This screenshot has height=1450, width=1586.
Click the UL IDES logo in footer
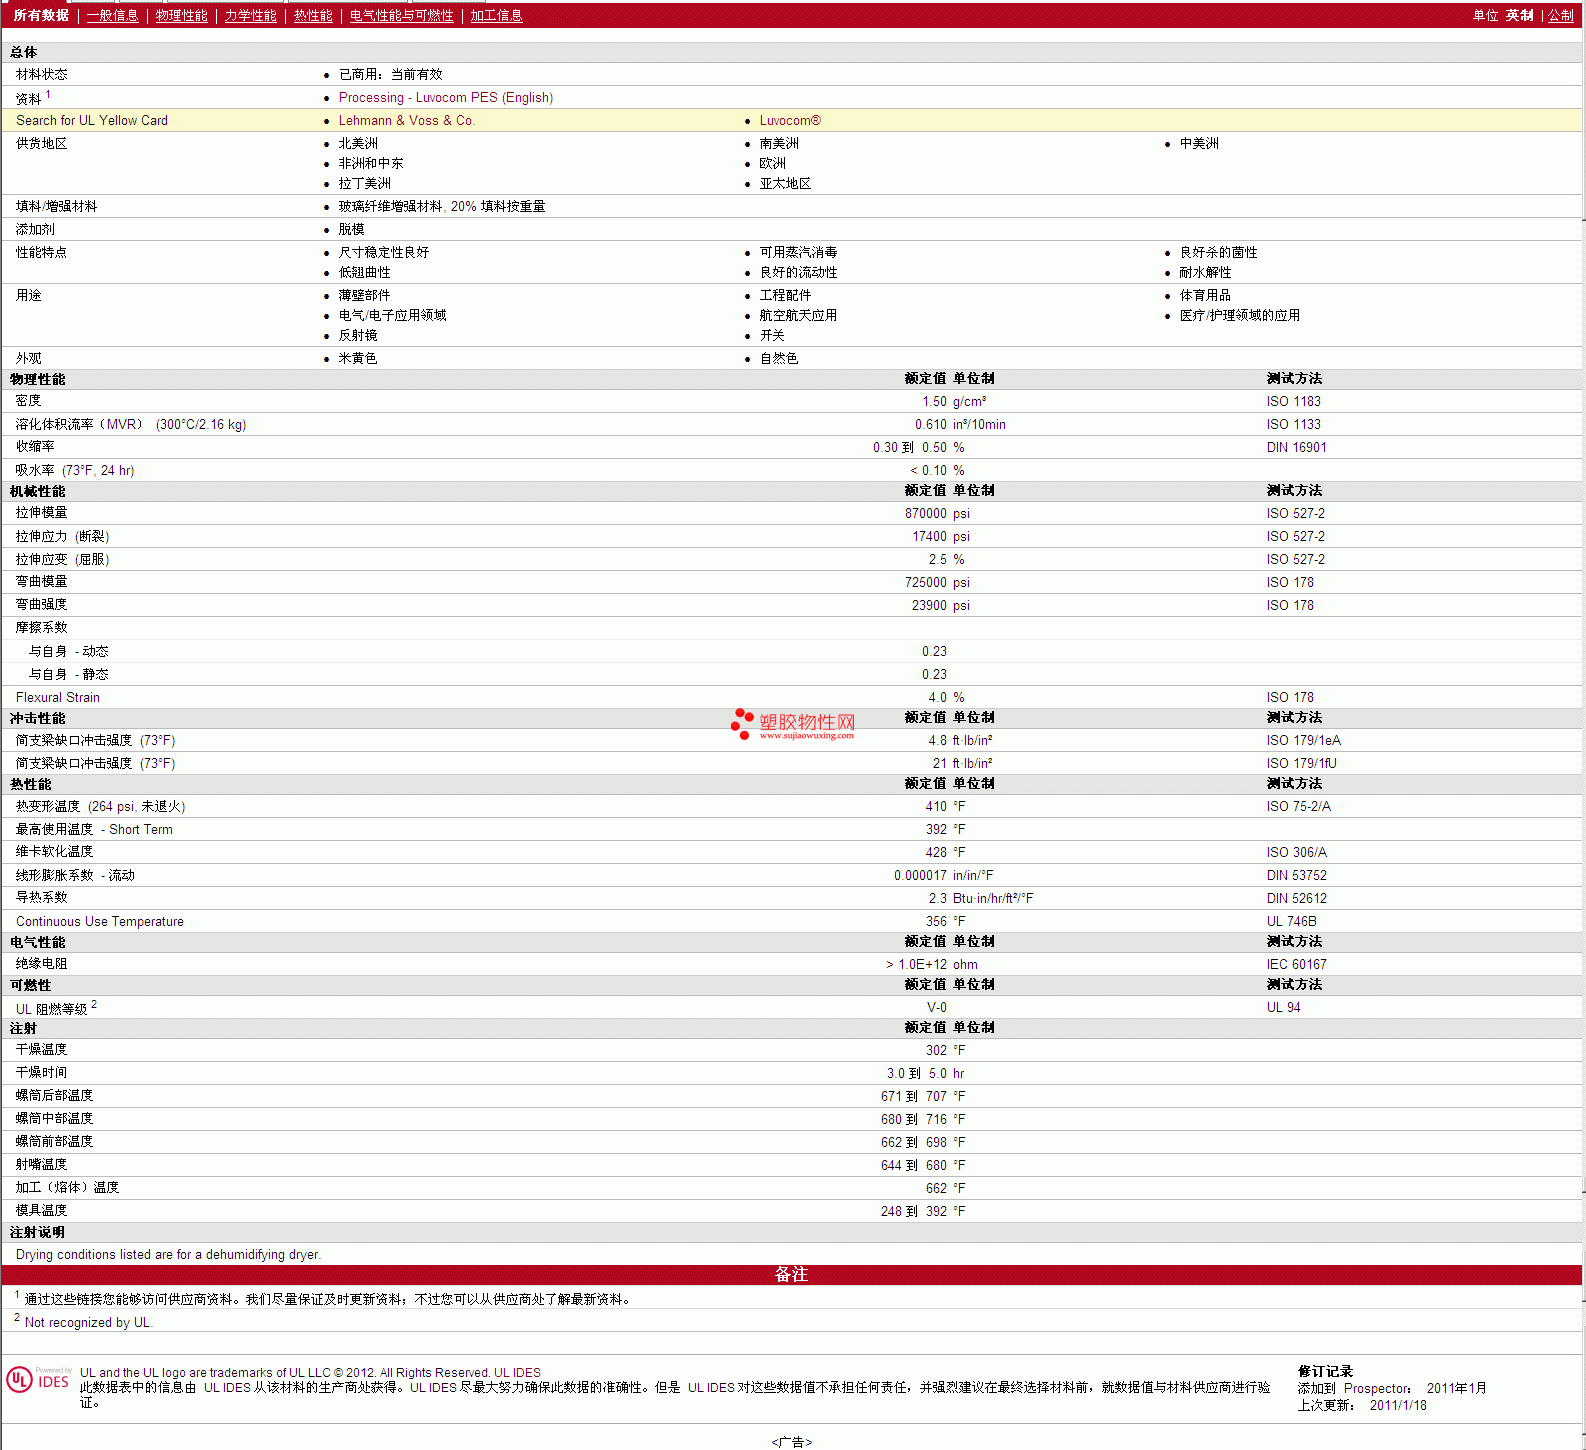coord(38,1380)
